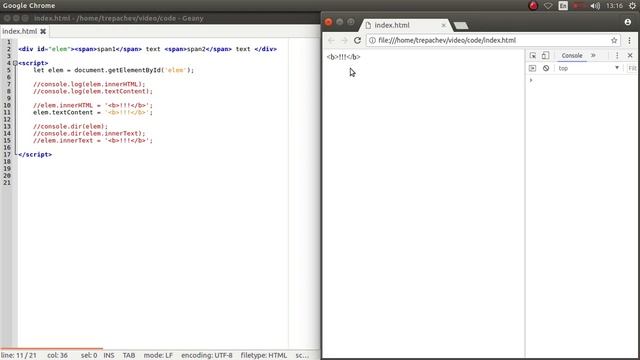The image size is (640, 360).
Task: Click line number 21 in Geany's margin
Action: click(x=7, y=182)
